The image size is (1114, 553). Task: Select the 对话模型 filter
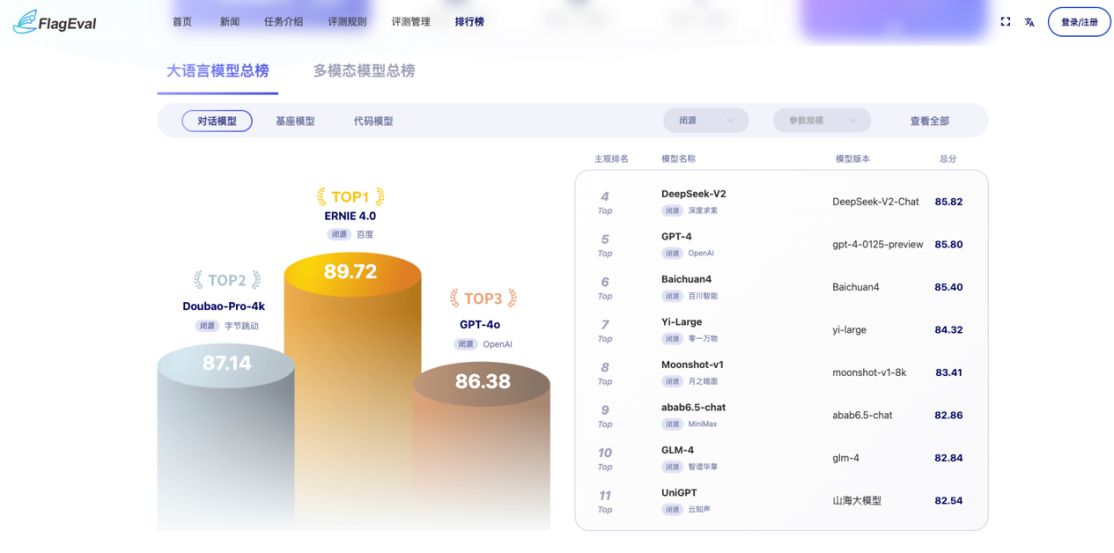tap(217, 121)
